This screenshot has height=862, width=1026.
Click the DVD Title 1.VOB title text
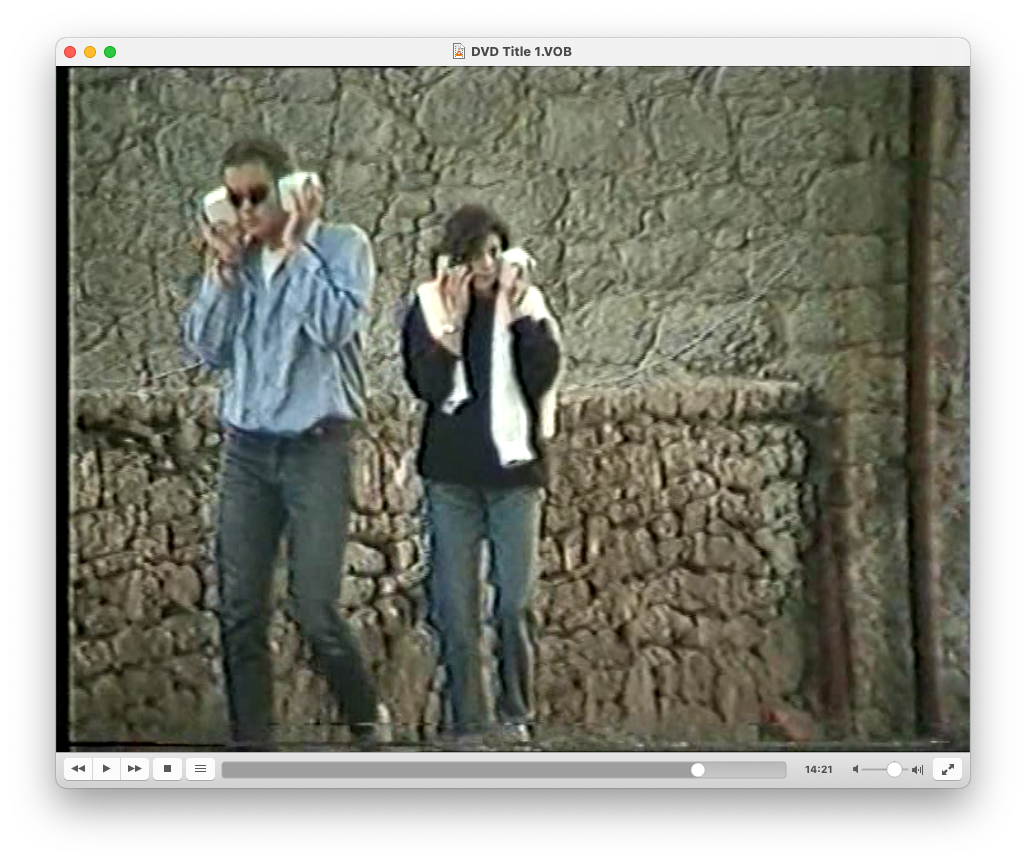coord(521,52)
